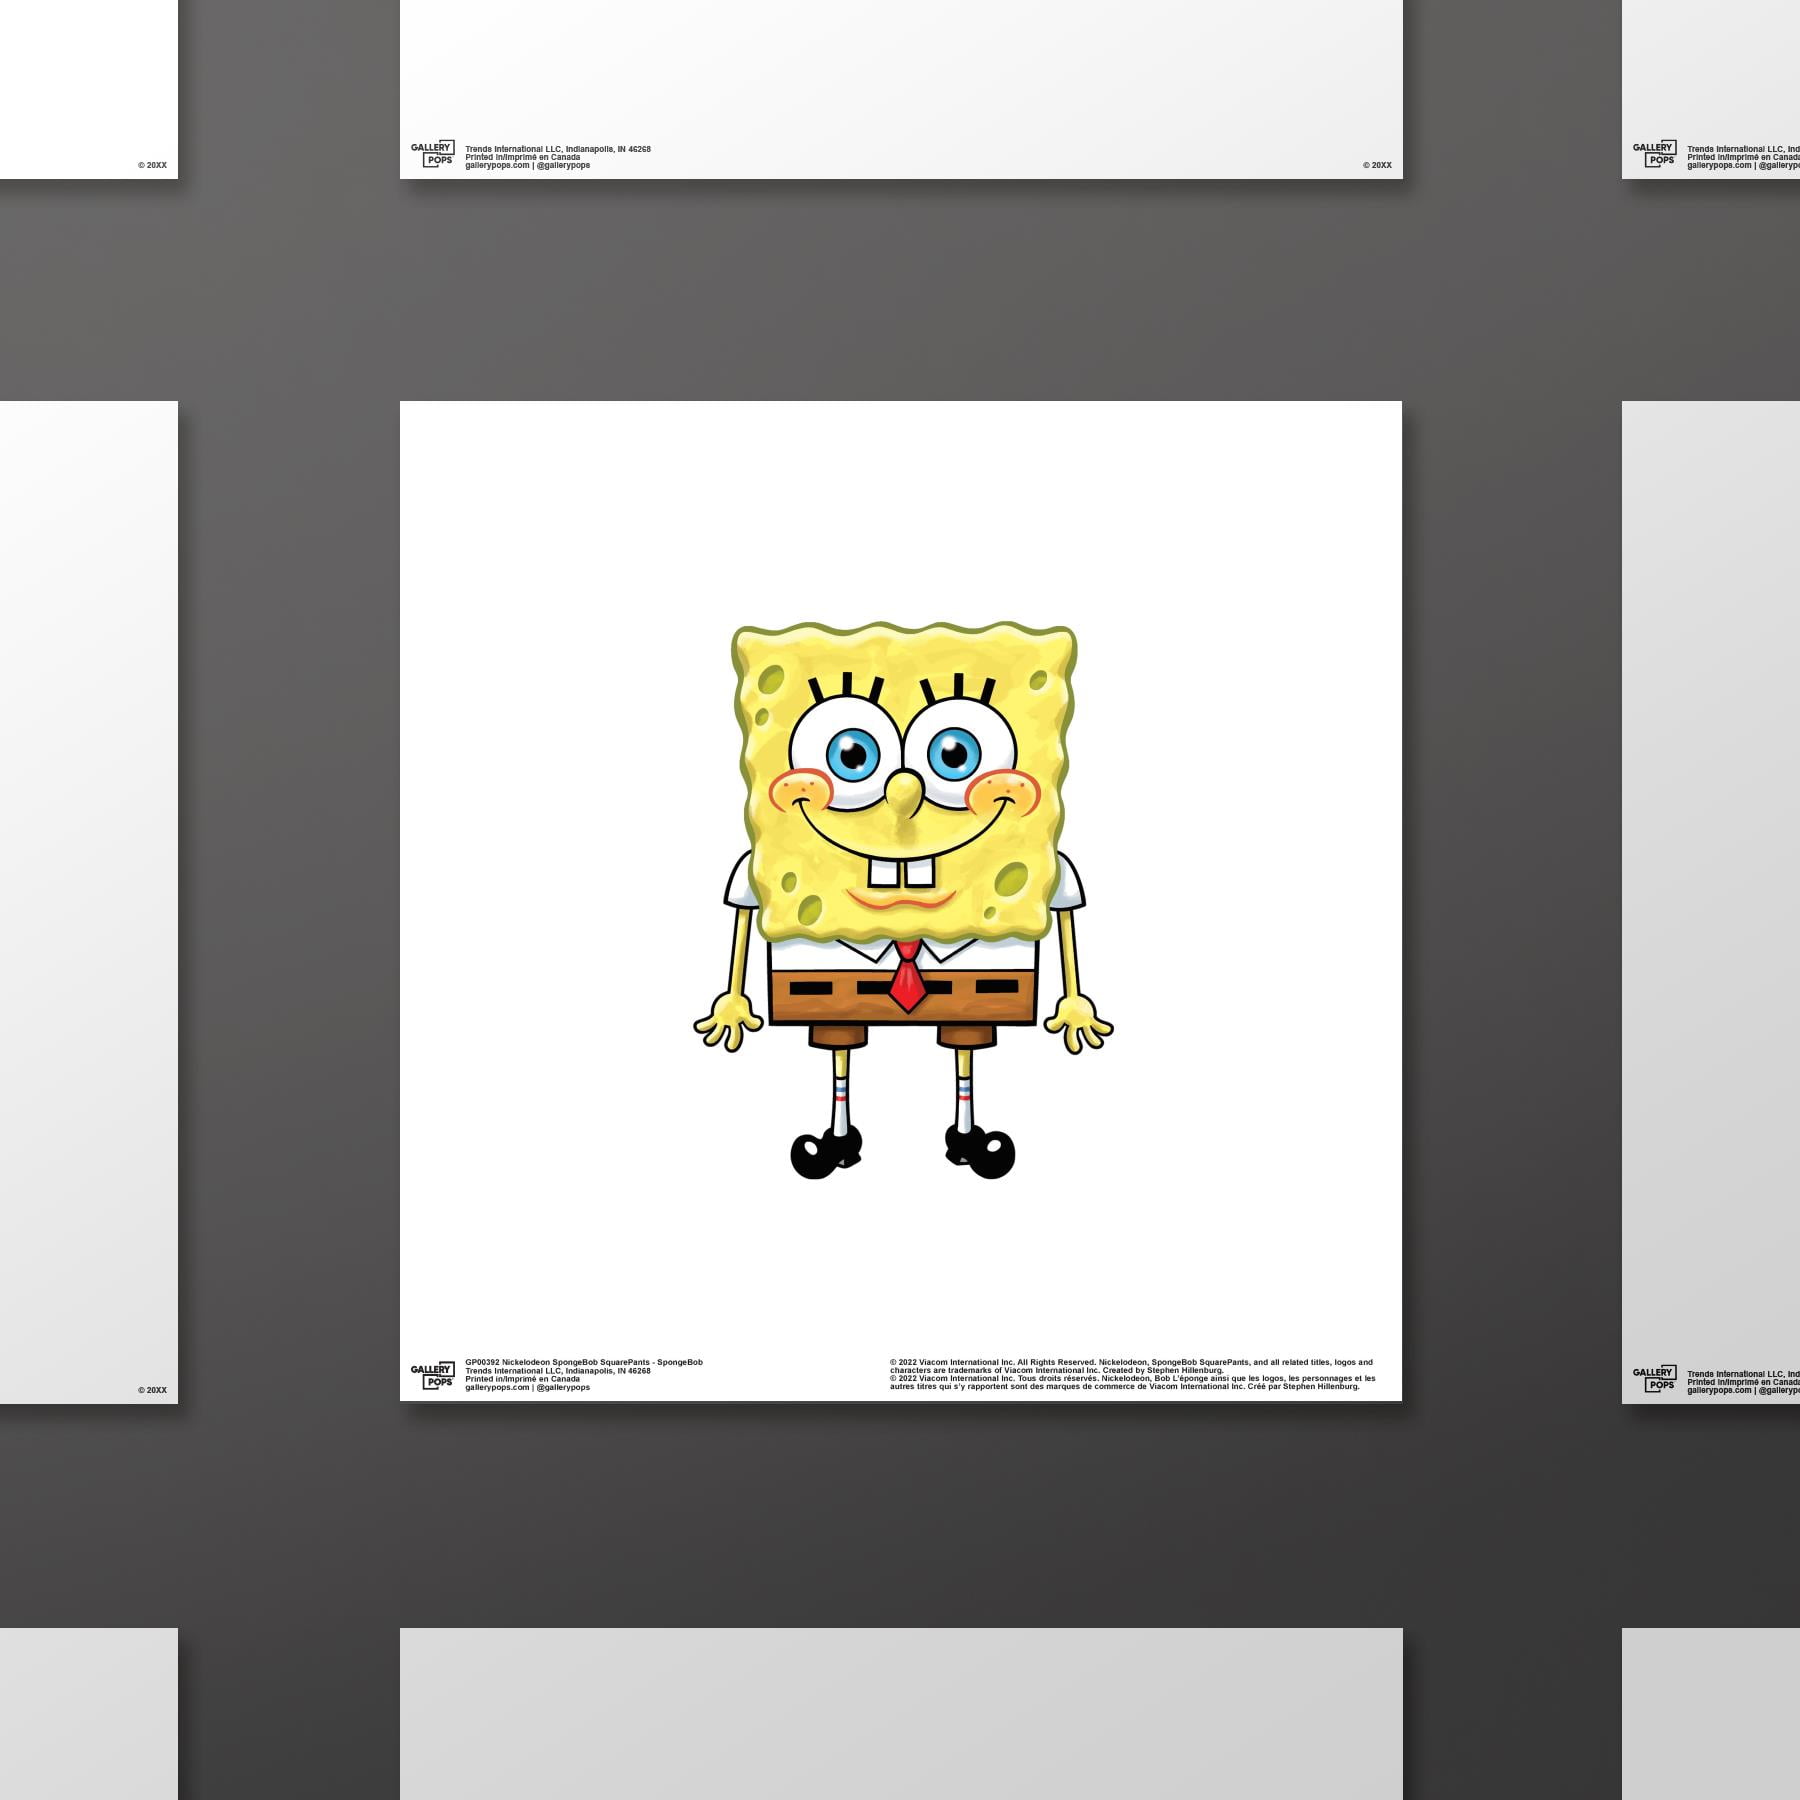Image resolution: width=1800 pixels, height=1800 pixels.
Task: Click 'Trends International' text on the top right poster
Action: pos(1743,149)
